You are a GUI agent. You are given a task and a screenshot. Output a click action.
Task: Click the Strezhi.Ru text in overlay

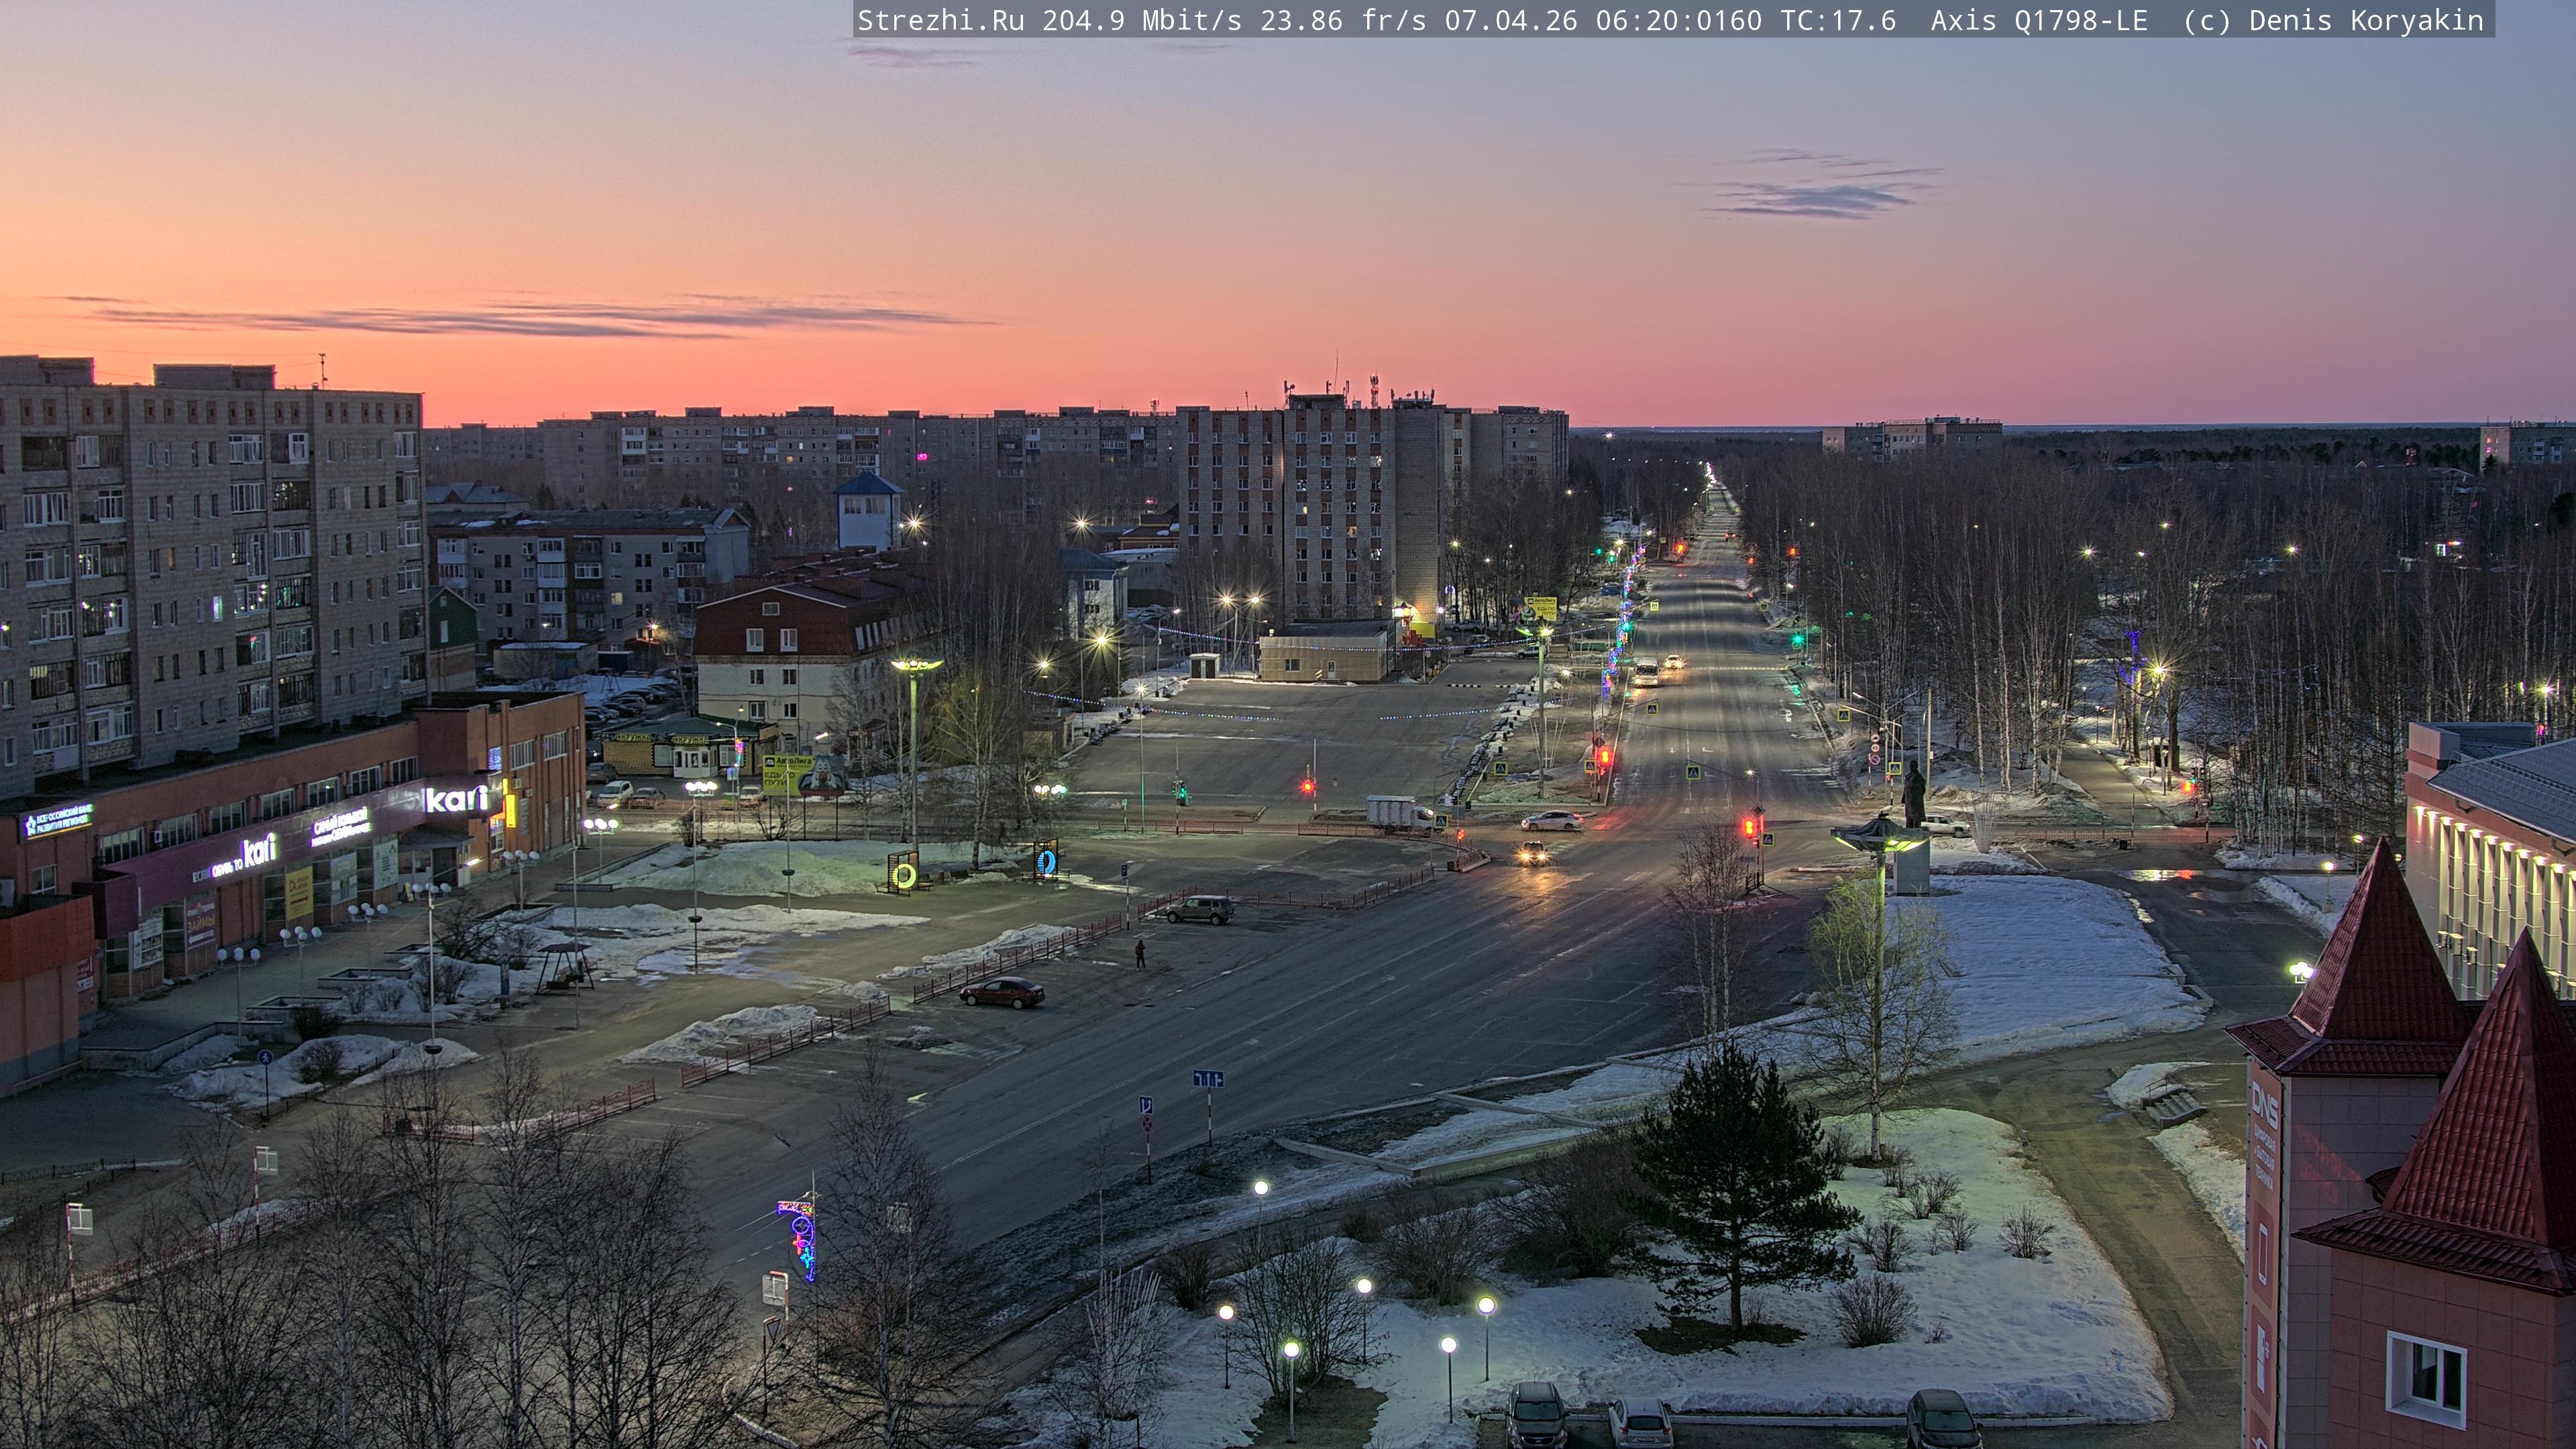[x=940, y=20]
